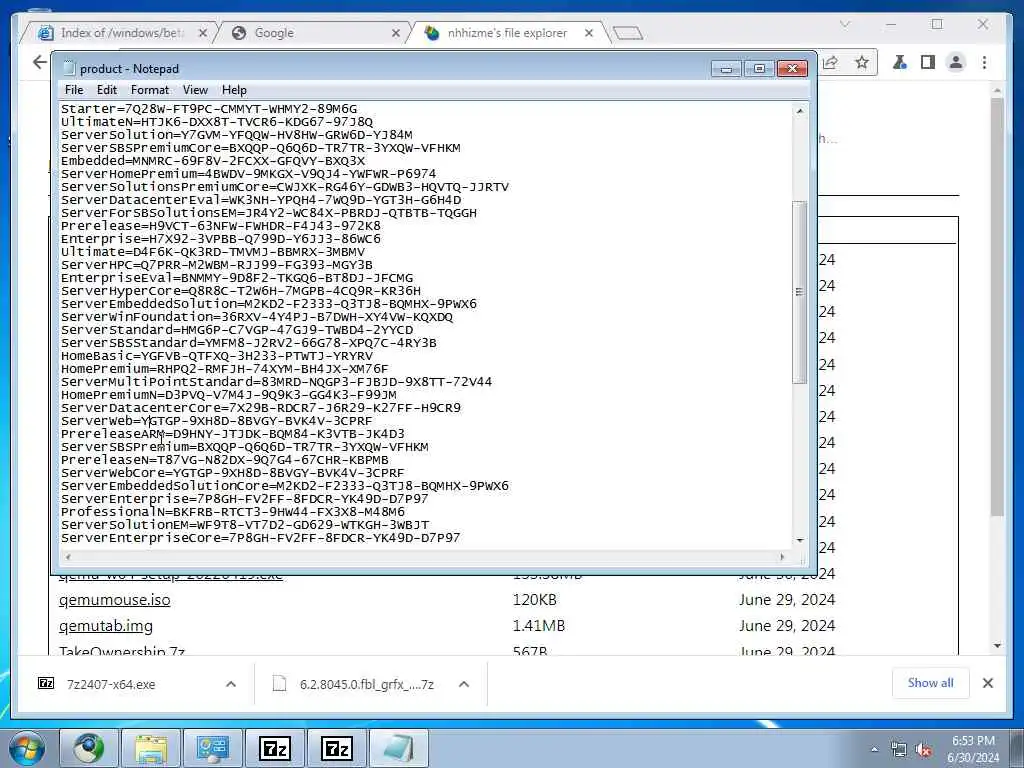This screenshot has height=768, width=1024.
Task: Click Notepad horizontal scrollbar right arrow
Action: coord(782,557)
